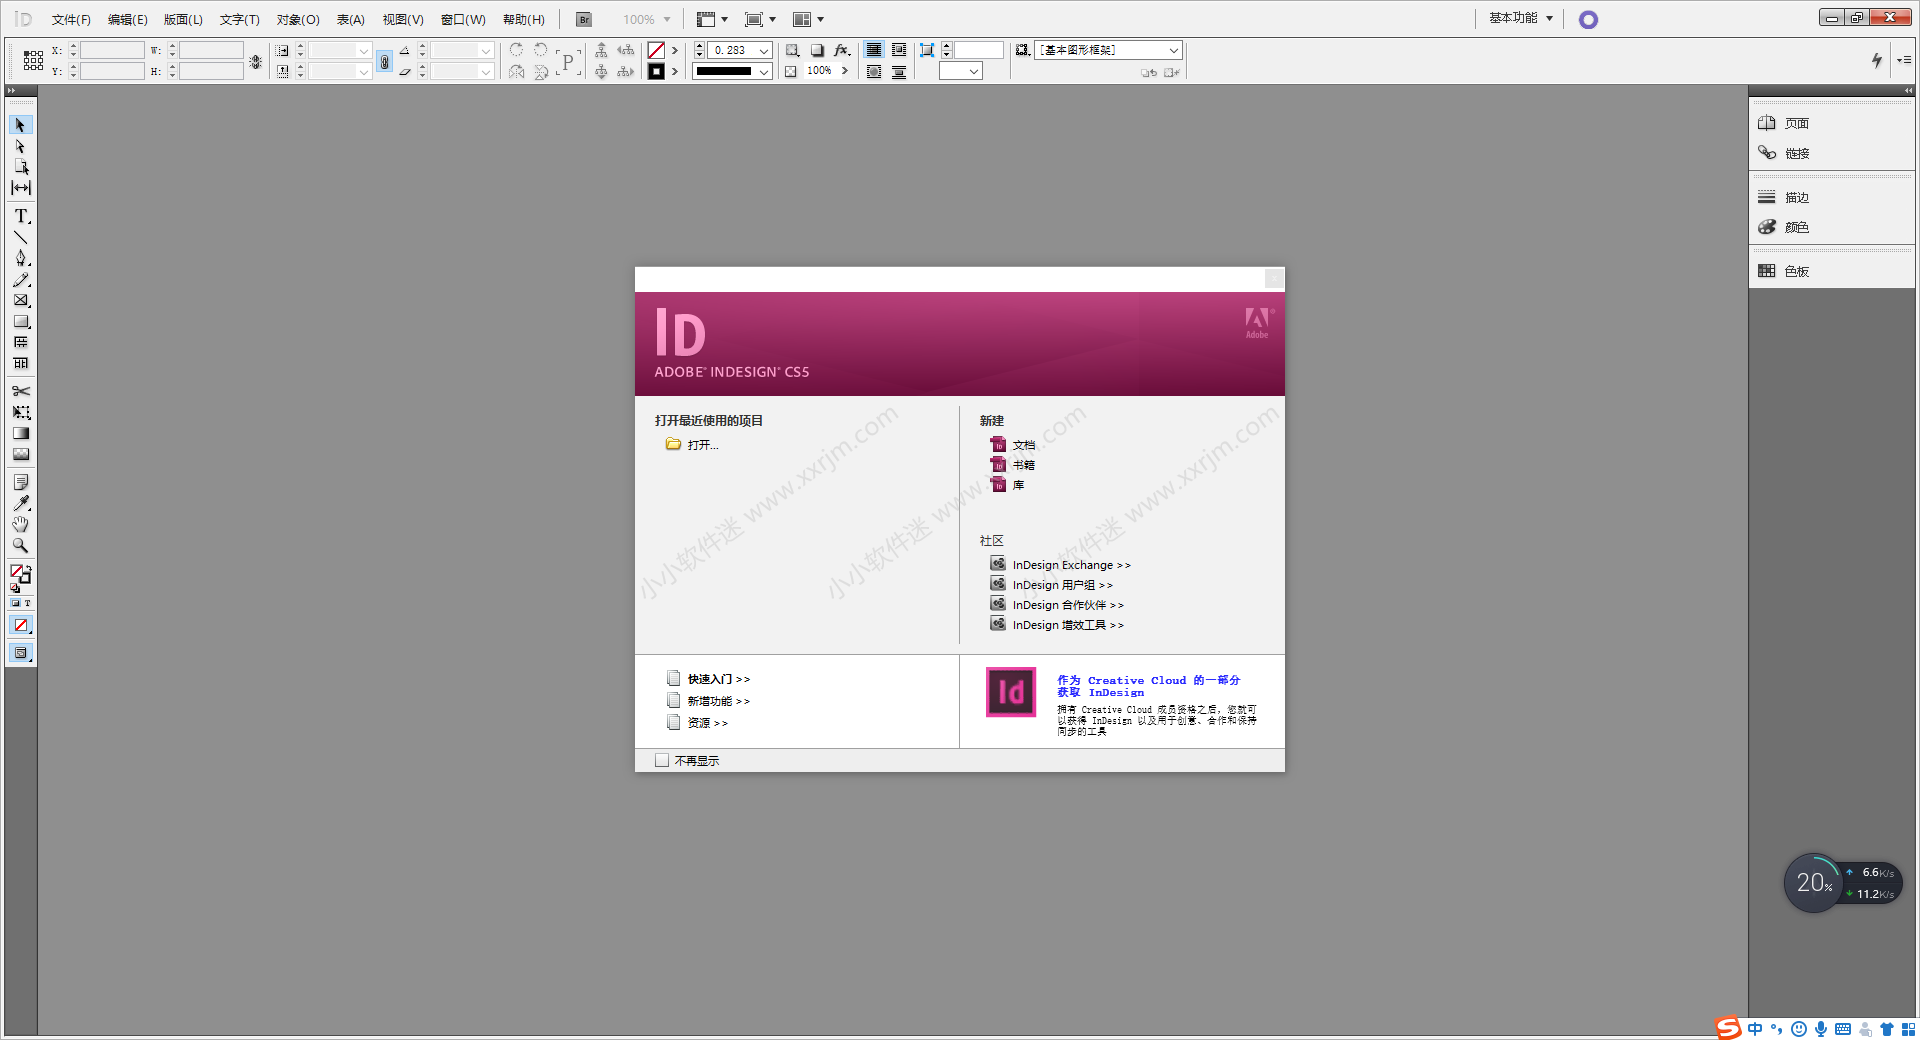Select the Selection tool
Image resolution: width=1920 pixels, height=1040 pixels.
pyautogui.click(x=21, y=125)
